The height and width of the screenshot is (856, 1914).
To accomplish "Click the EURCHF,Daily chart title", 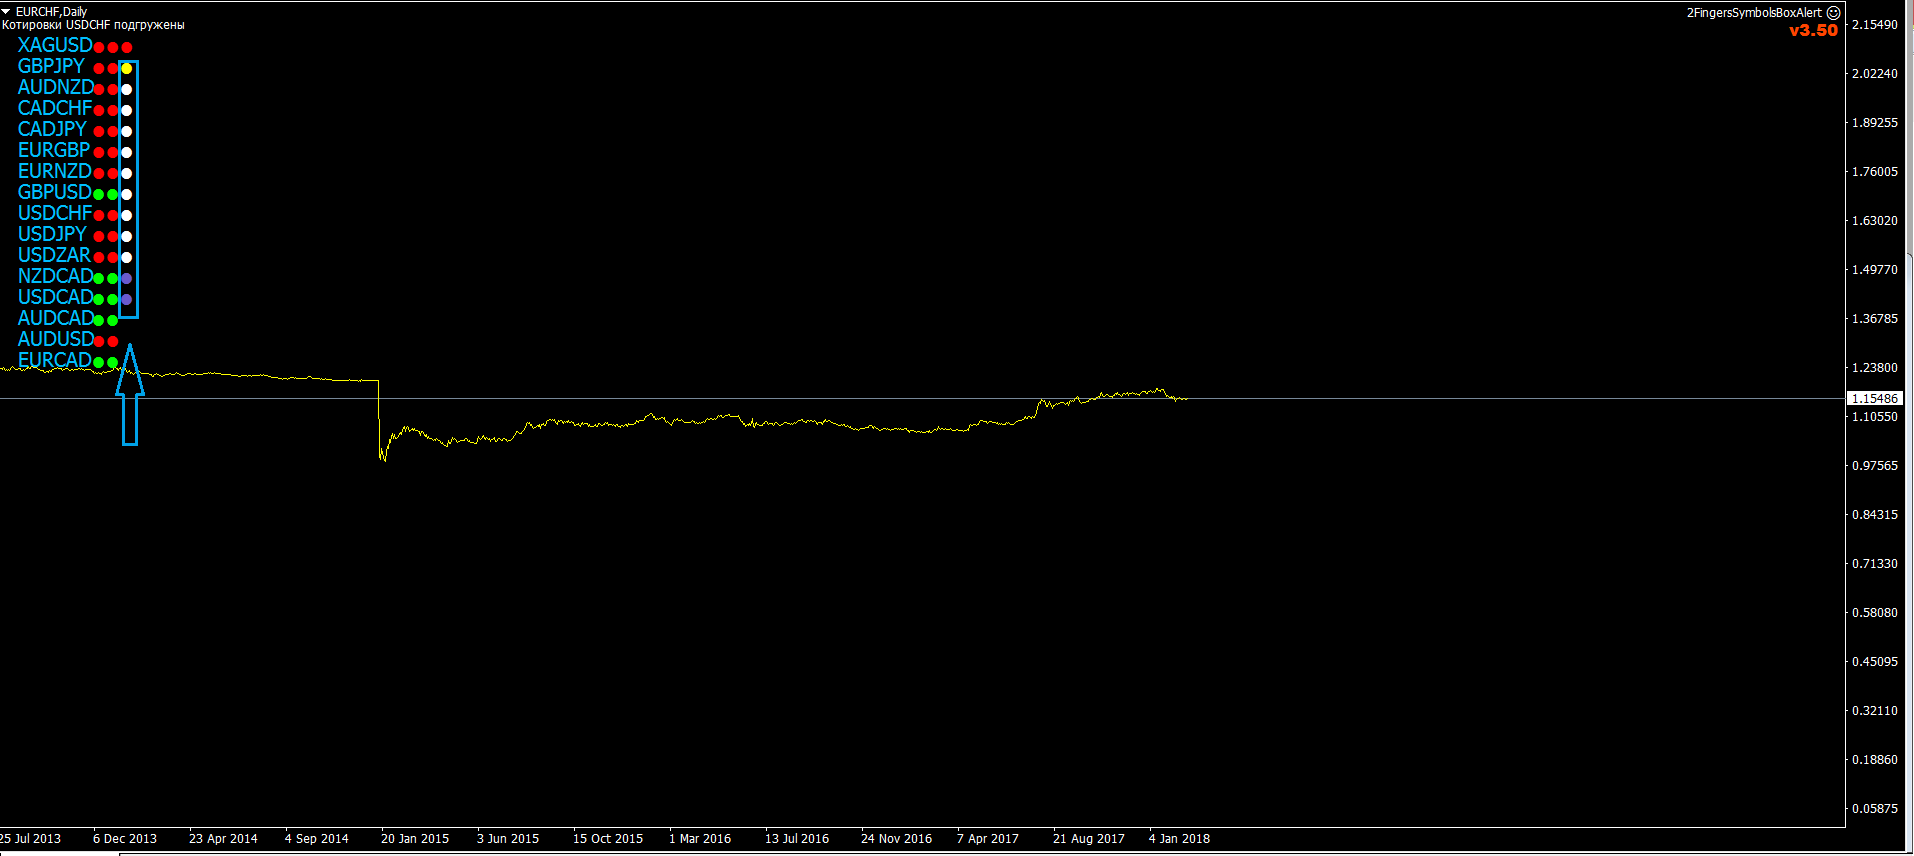I will point(51,12).
